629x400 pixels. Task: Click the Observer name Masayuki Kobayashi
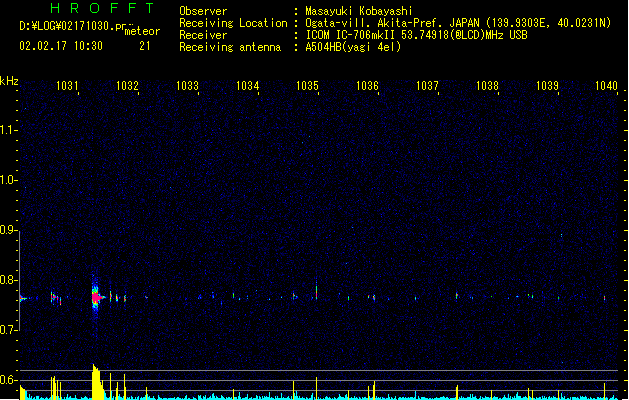click(x=359, y=11)
